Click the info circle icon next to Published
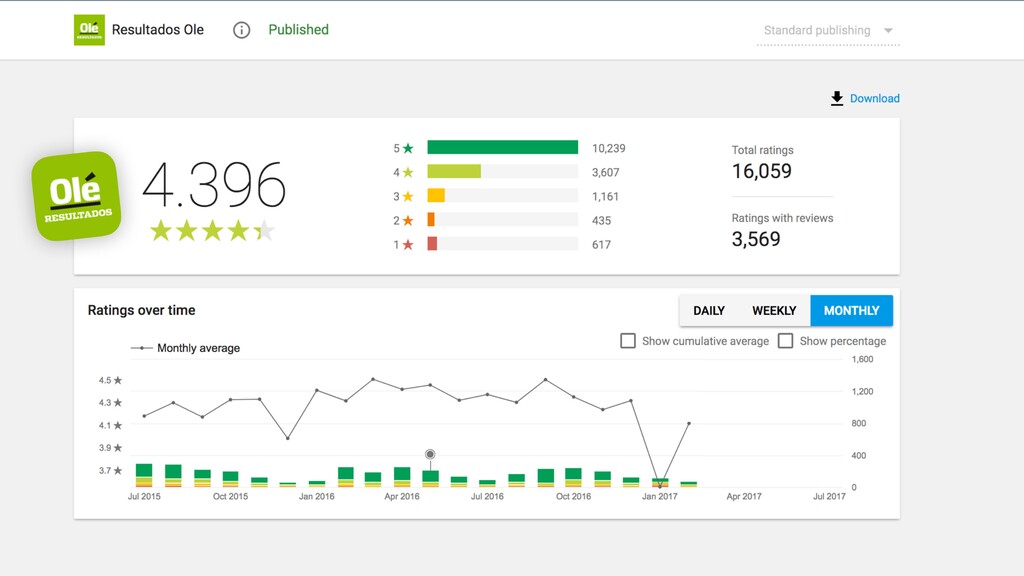Image resolution: width=1024 pixels, height=576 pixels. coord(242,30)
